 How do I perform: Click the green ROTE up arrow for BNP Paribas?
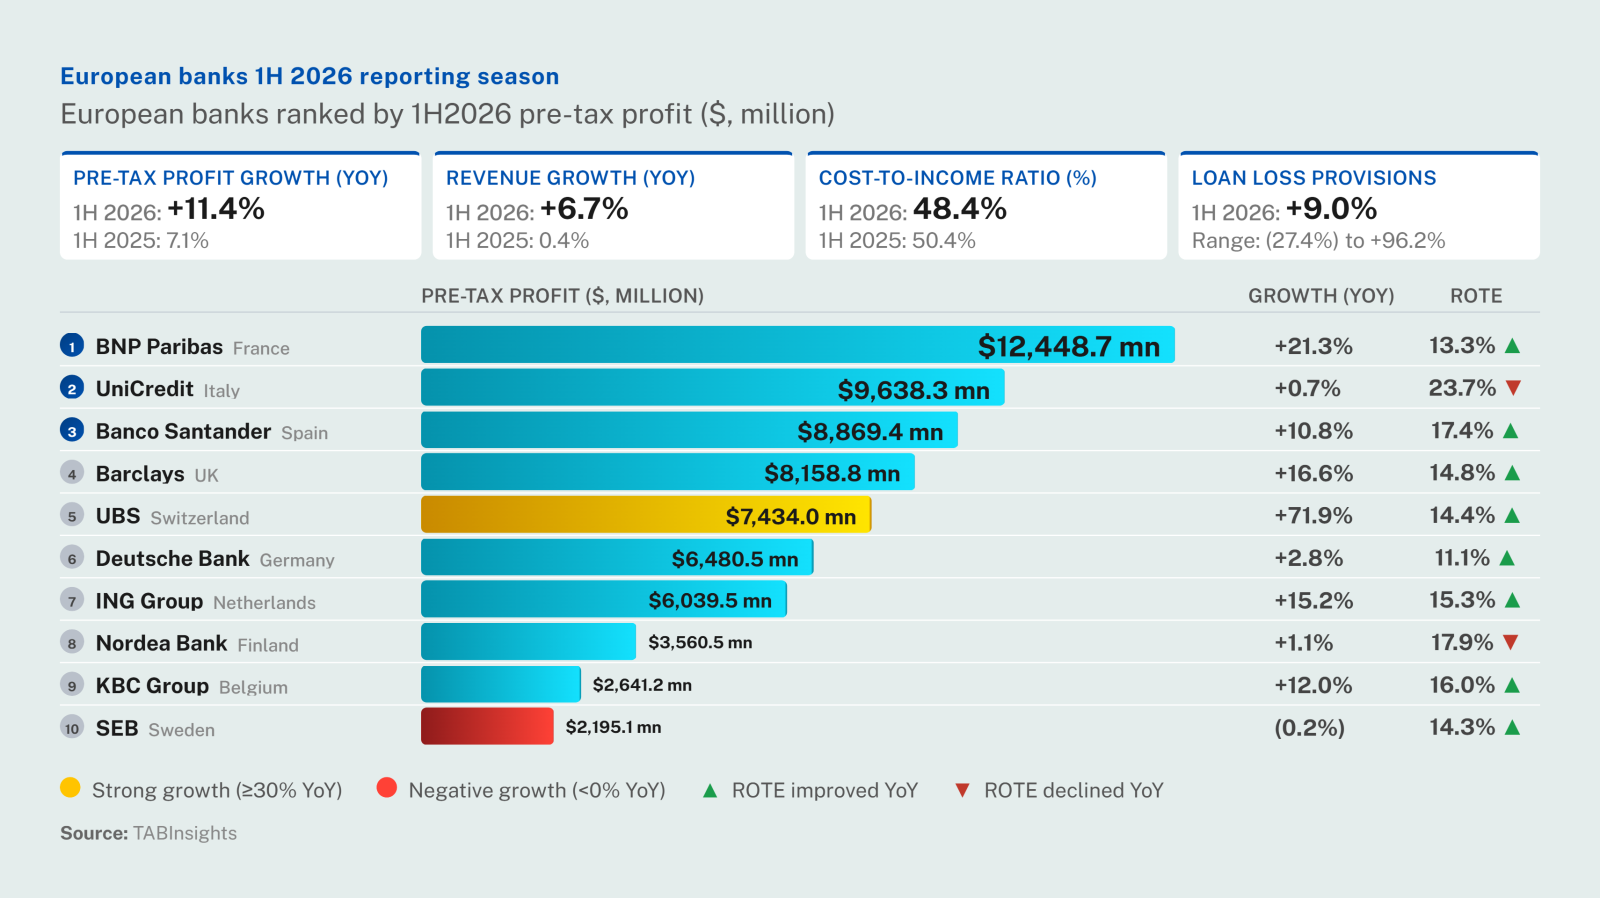coord(1512,346)
